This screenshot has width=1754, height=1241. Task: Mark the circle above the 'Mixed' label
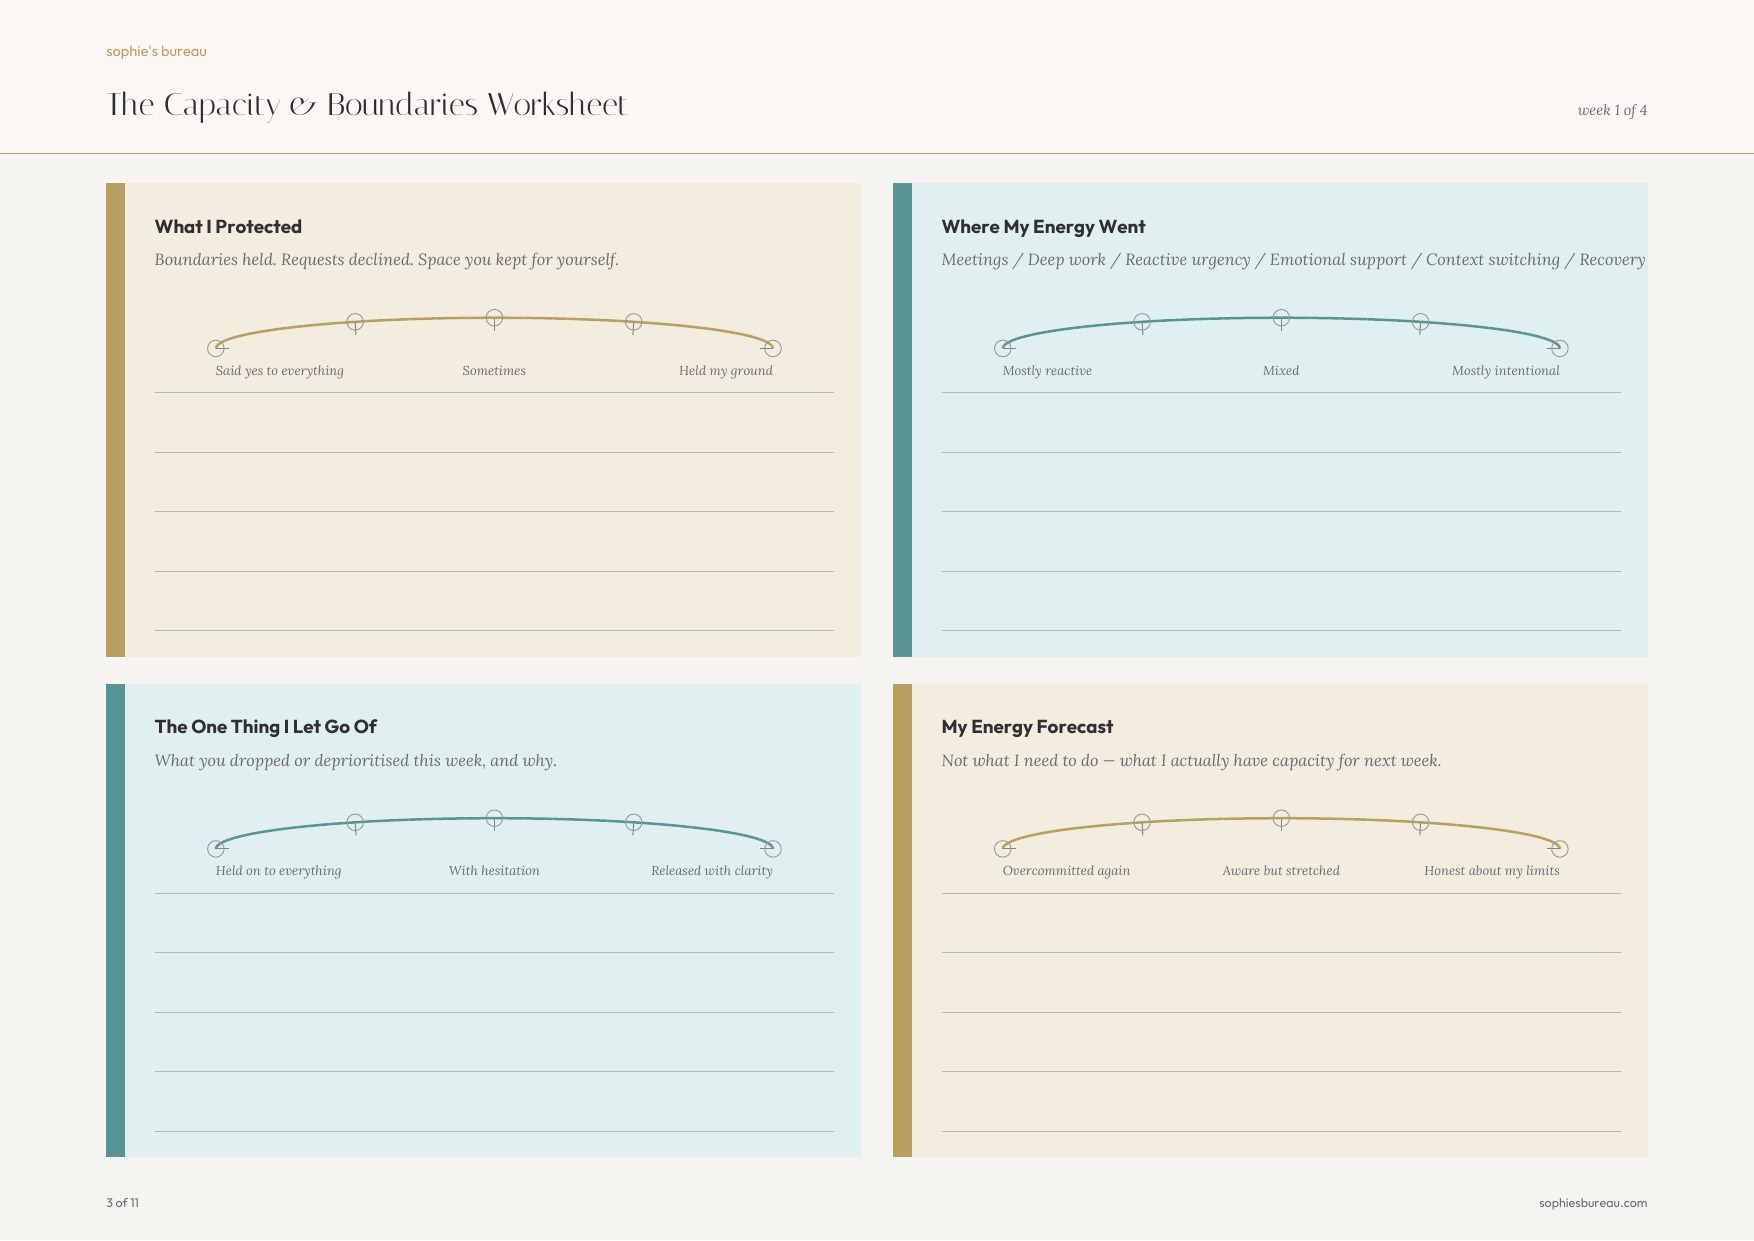tap(1281, 318)
